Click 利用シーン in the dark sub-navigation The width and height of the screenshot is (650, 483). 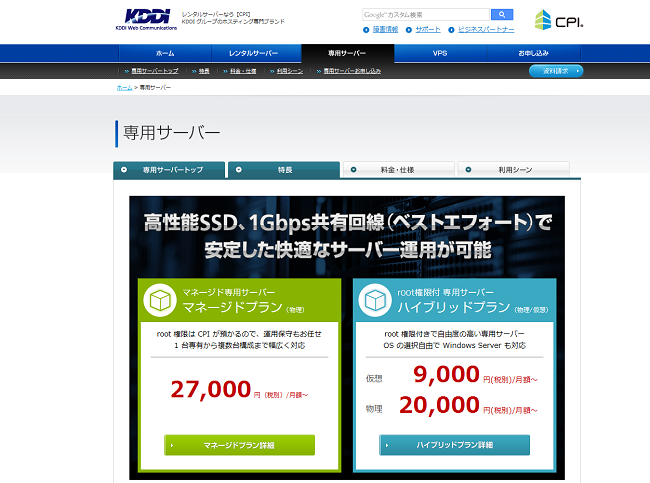[x=290, y=71]
